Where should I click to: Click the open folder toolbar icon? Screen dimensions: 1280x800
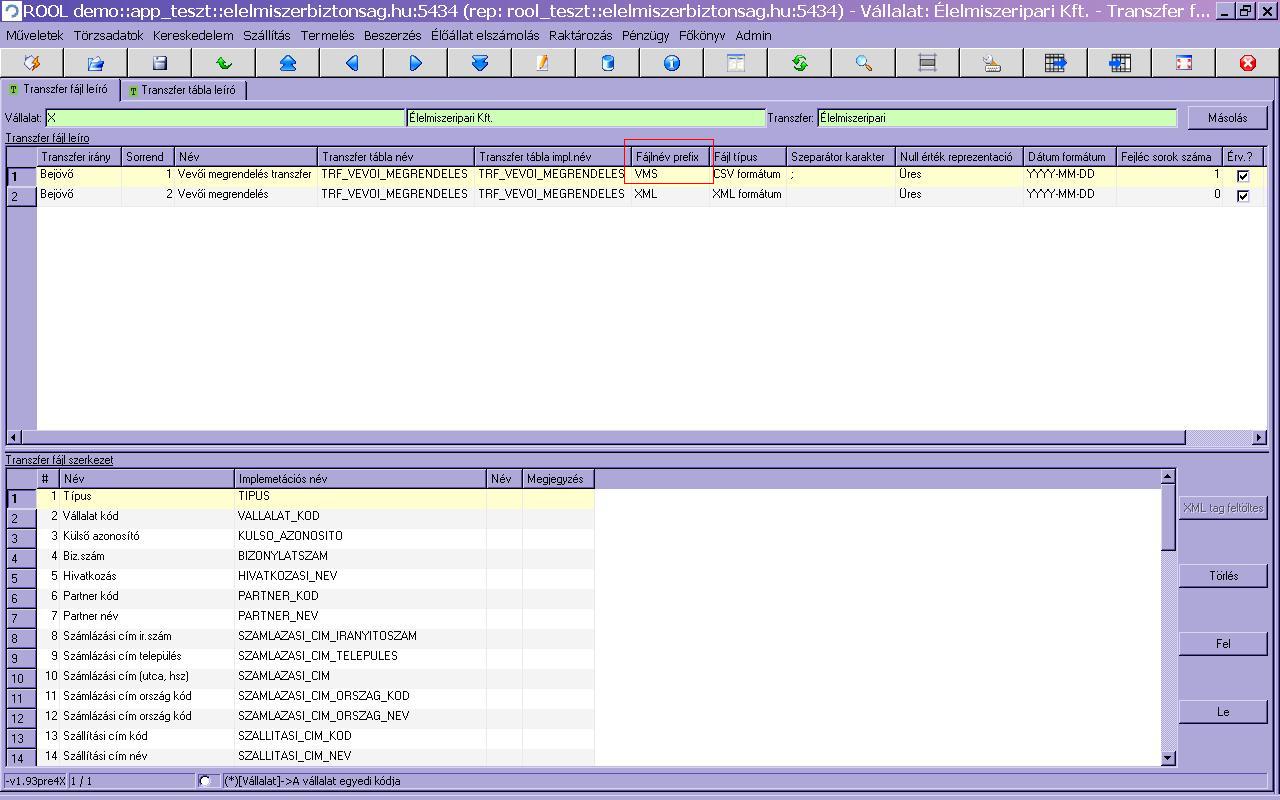pyautogui.click(x=96, y=63)
